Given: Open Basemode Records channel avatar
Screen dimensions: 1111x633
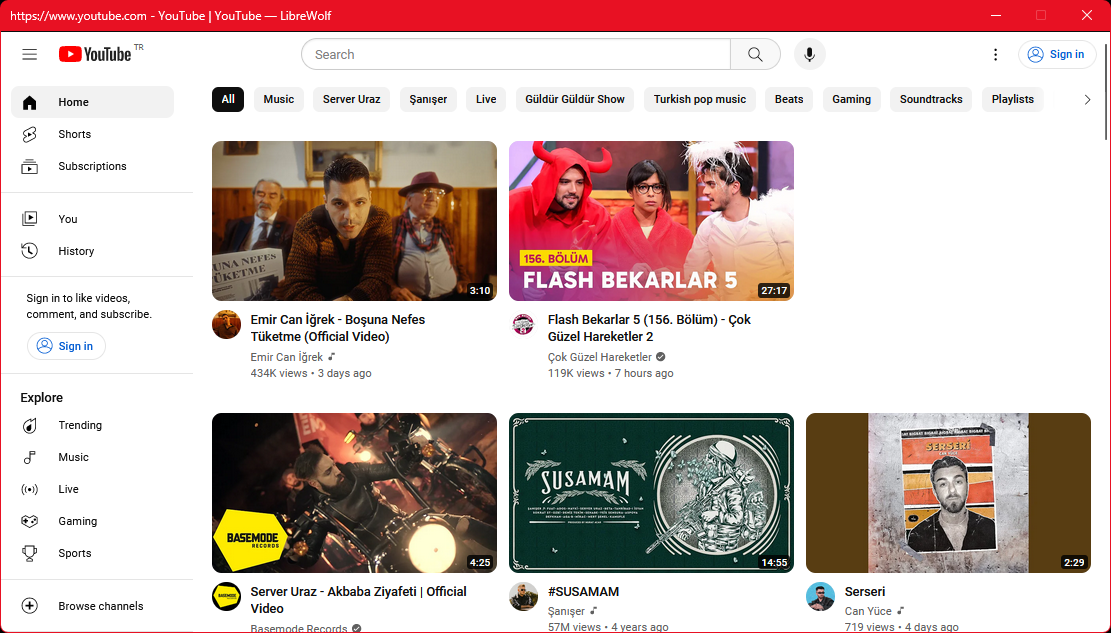Looking at the screenshot, I should coord(227,597).
